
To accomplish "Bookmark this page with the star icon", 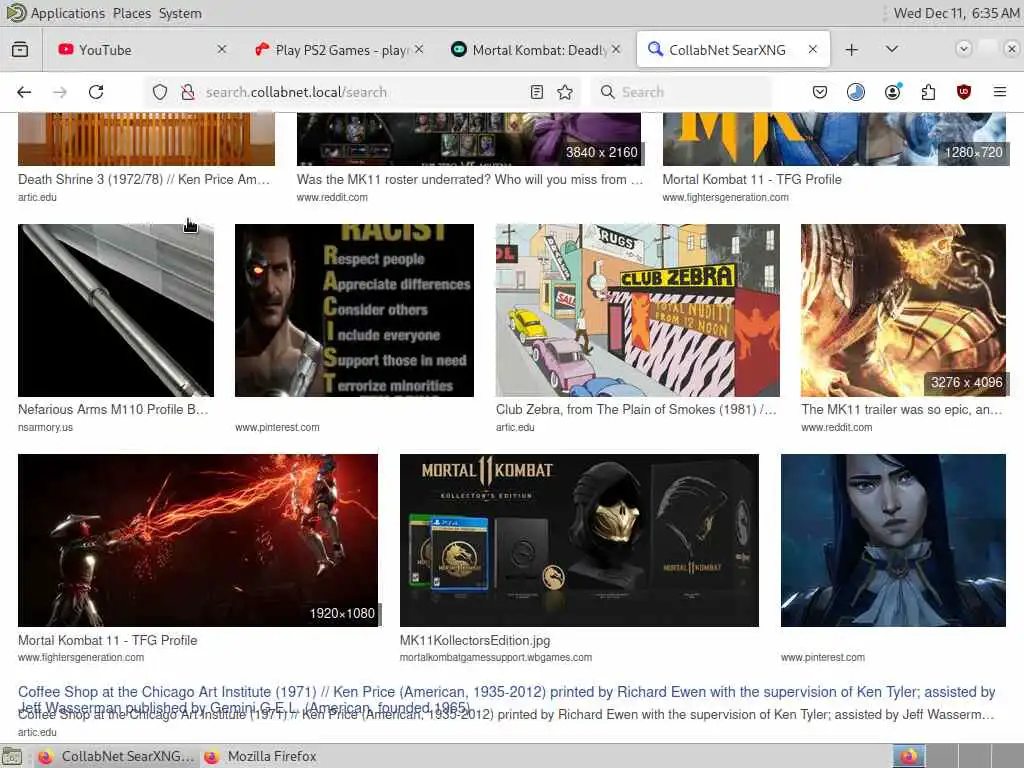I will pos(566,92).
